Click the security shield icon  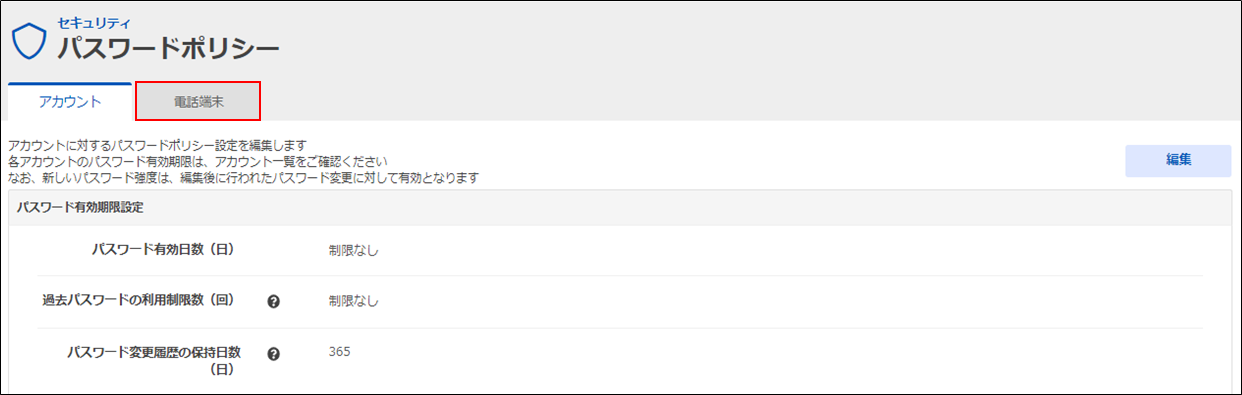click(29, 40)
